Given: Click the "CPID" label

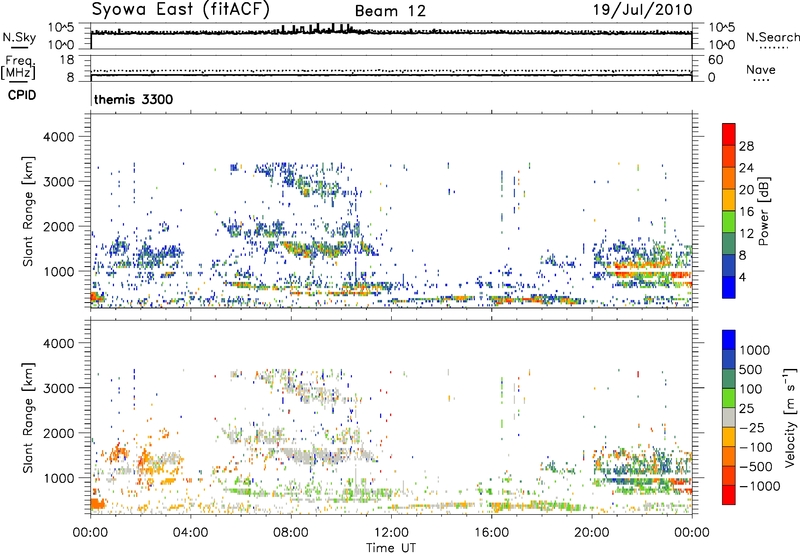Looking at the screenshot, I should pos(22,95).
